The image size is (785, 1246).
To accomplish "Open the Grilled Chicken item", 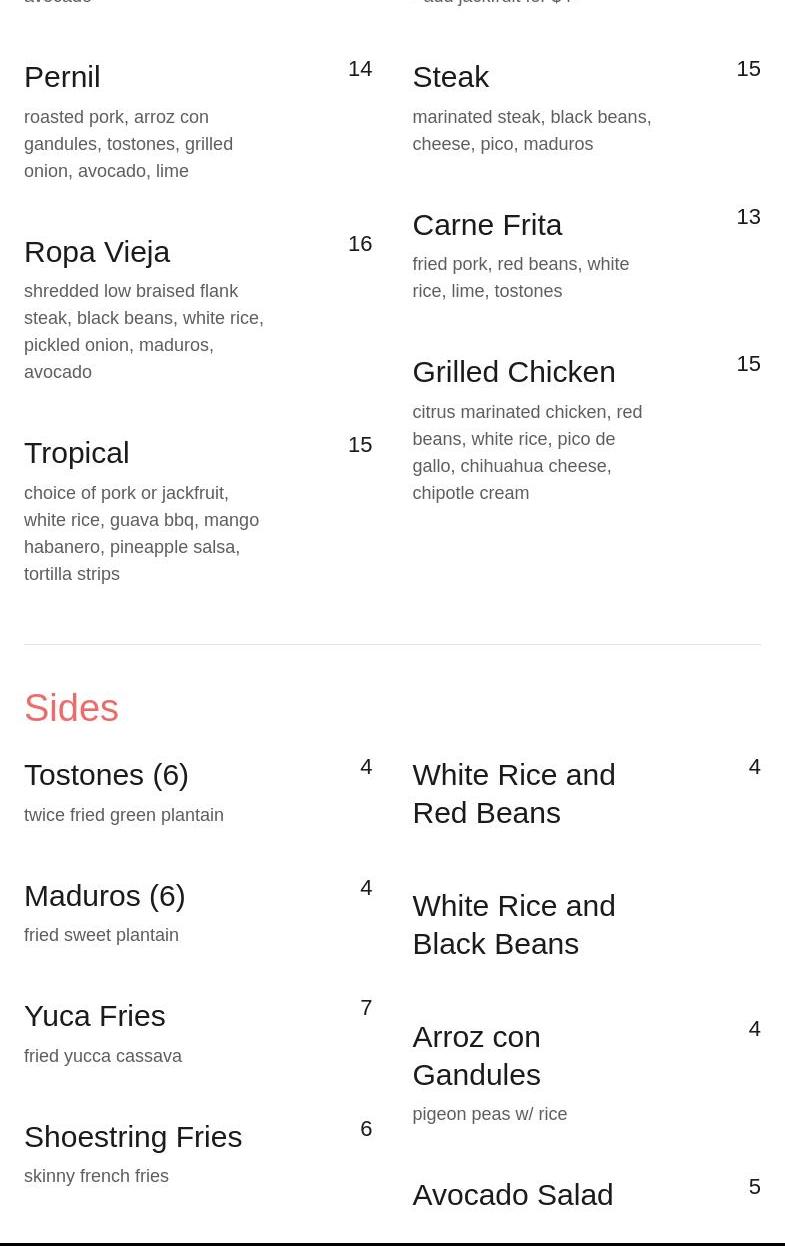I will coord(513,372).
